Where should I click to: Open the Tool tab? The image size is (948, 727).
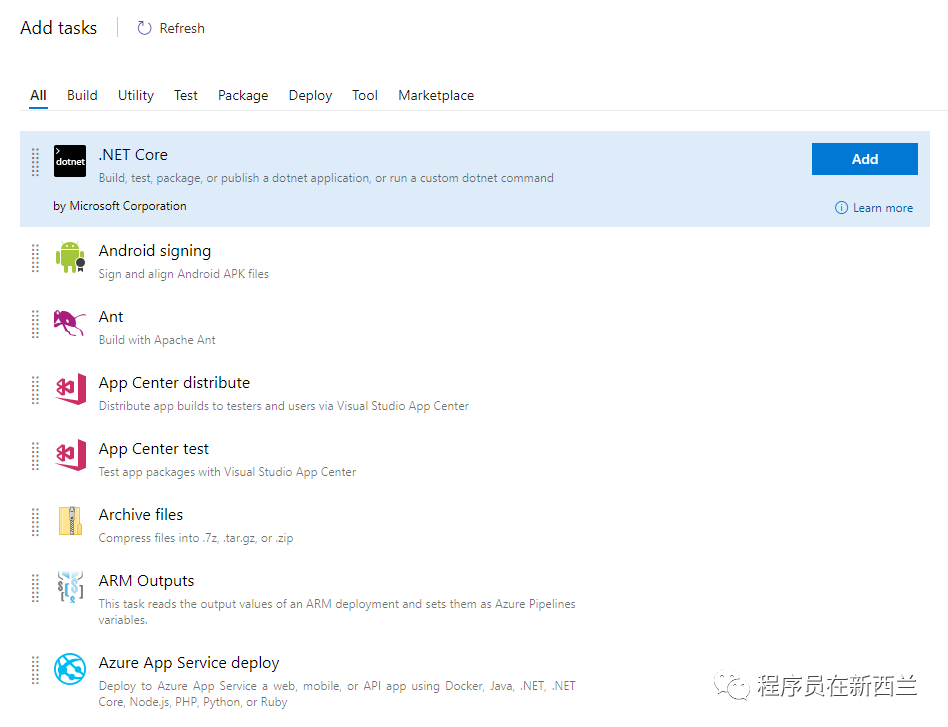365,96
